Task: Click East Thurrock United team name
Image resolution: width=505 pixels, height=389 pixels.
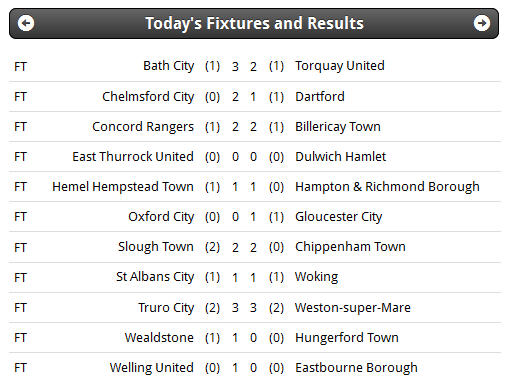Action: pos(133,157)
